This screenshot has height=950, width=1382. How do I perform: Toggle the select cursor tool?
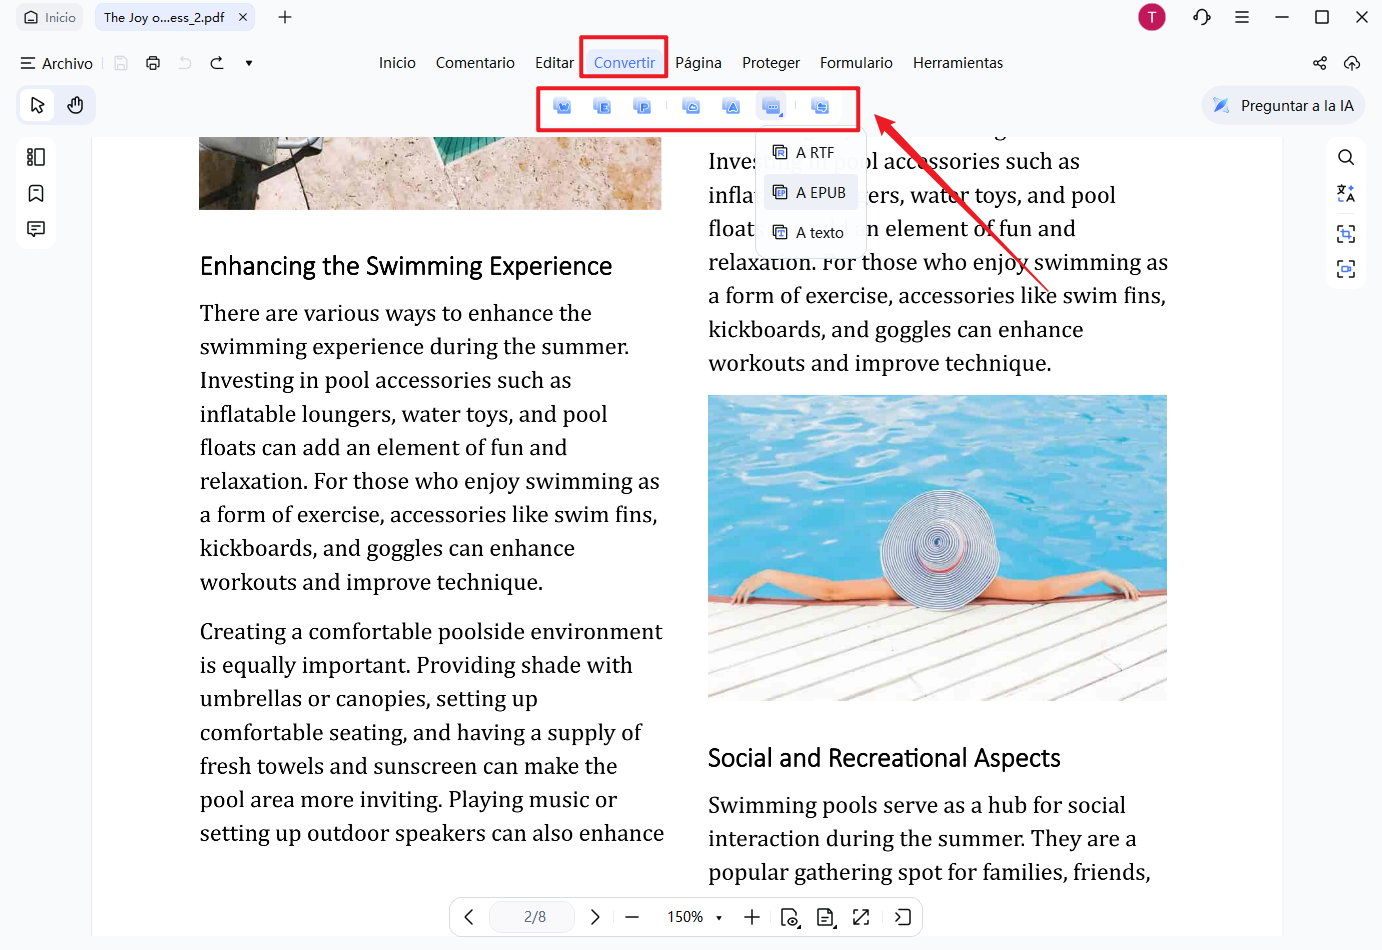[38, 105]
